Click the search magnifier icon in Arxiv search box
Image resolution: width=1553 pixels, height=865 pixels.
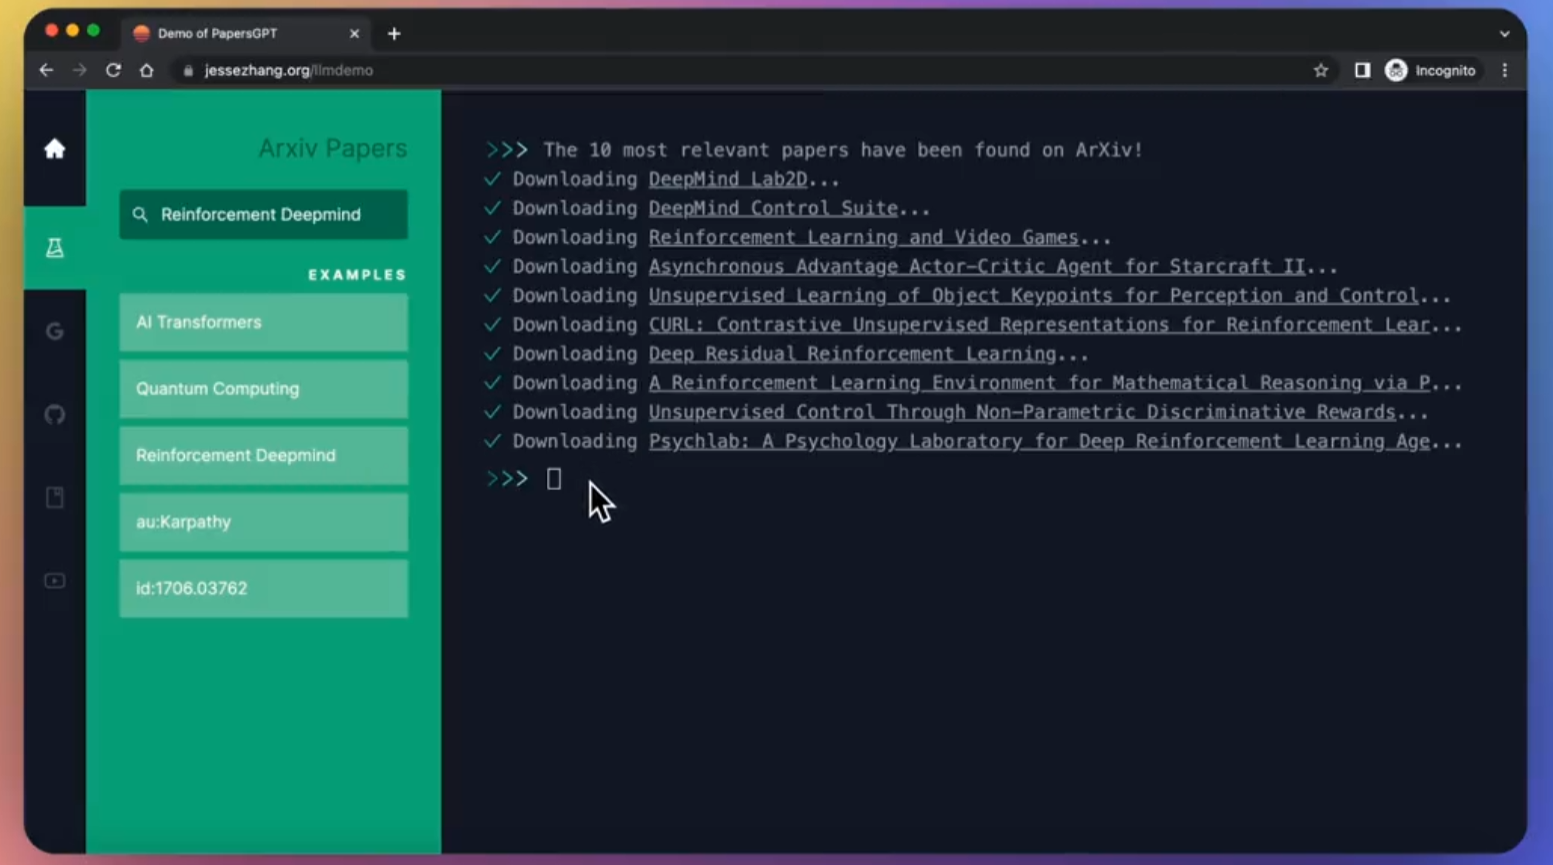140,214
